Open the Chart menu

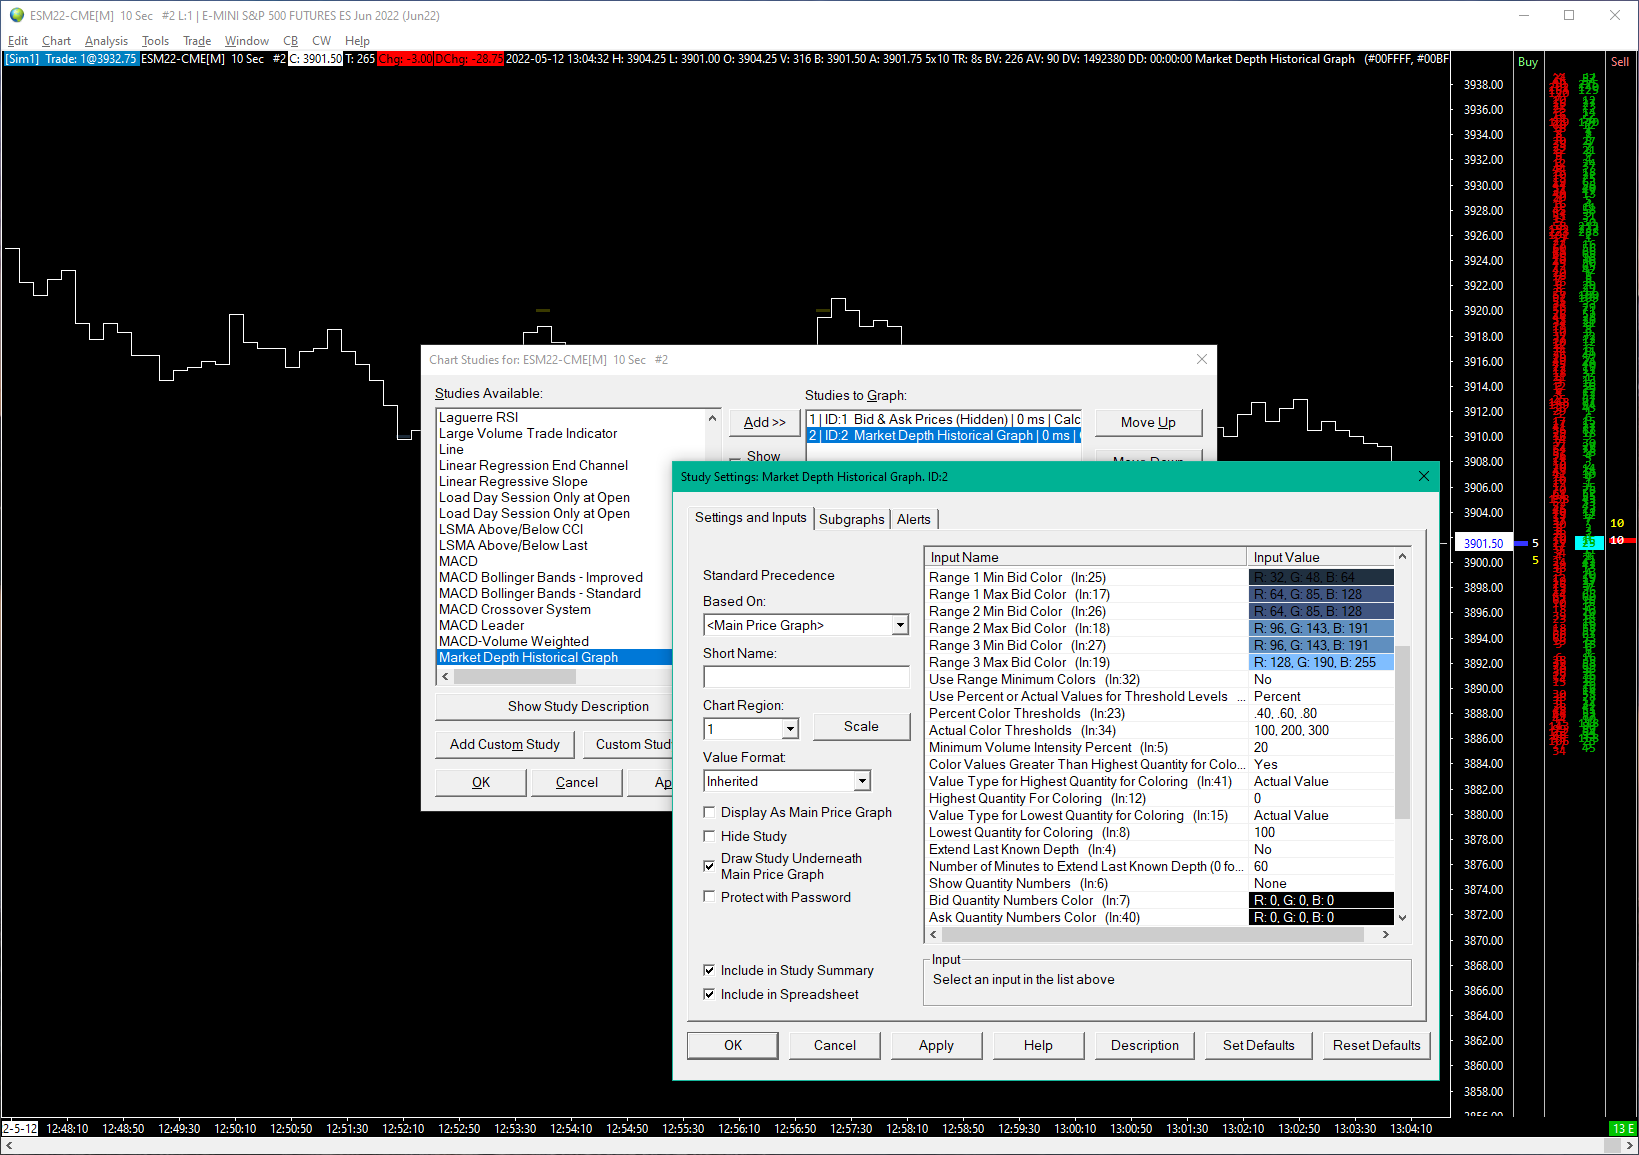pyautogui.click(x=56, y=41)
